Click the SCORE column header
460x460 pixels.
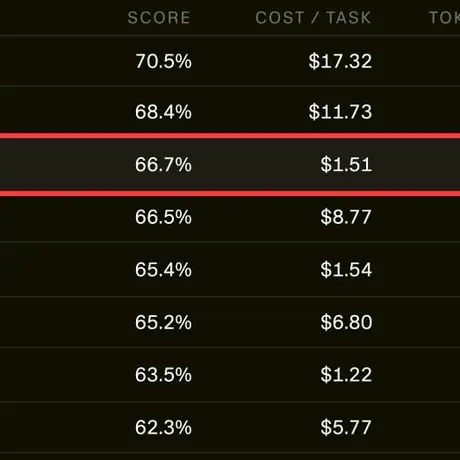[x=159, y=18]
